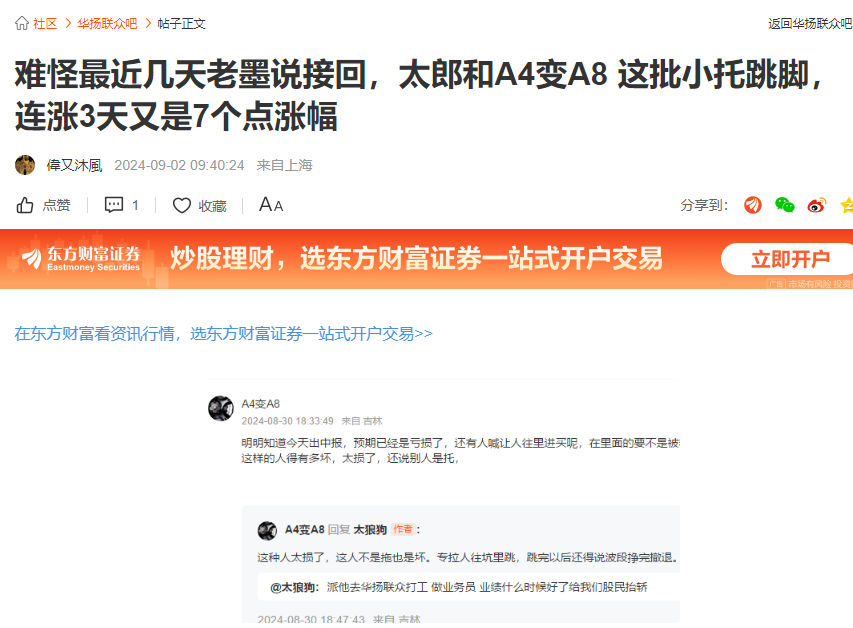Share to Eastmoney via red icon
The image size is (853, 628).
click(x=753, y=205)
